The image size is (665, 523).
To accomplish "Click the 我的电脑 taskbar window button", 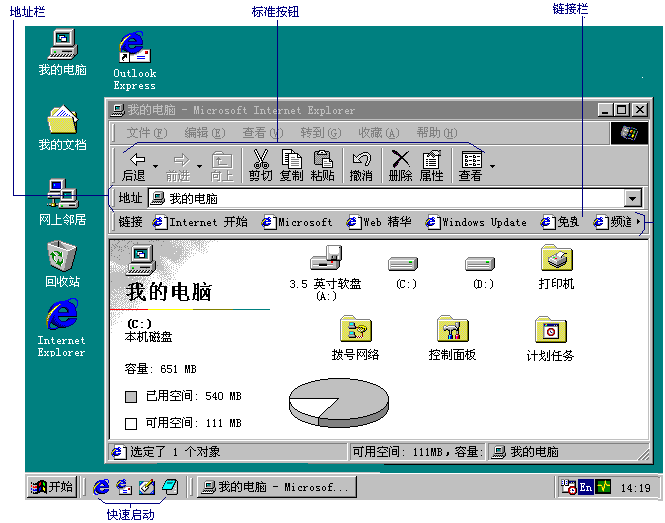I will (277, 487).
